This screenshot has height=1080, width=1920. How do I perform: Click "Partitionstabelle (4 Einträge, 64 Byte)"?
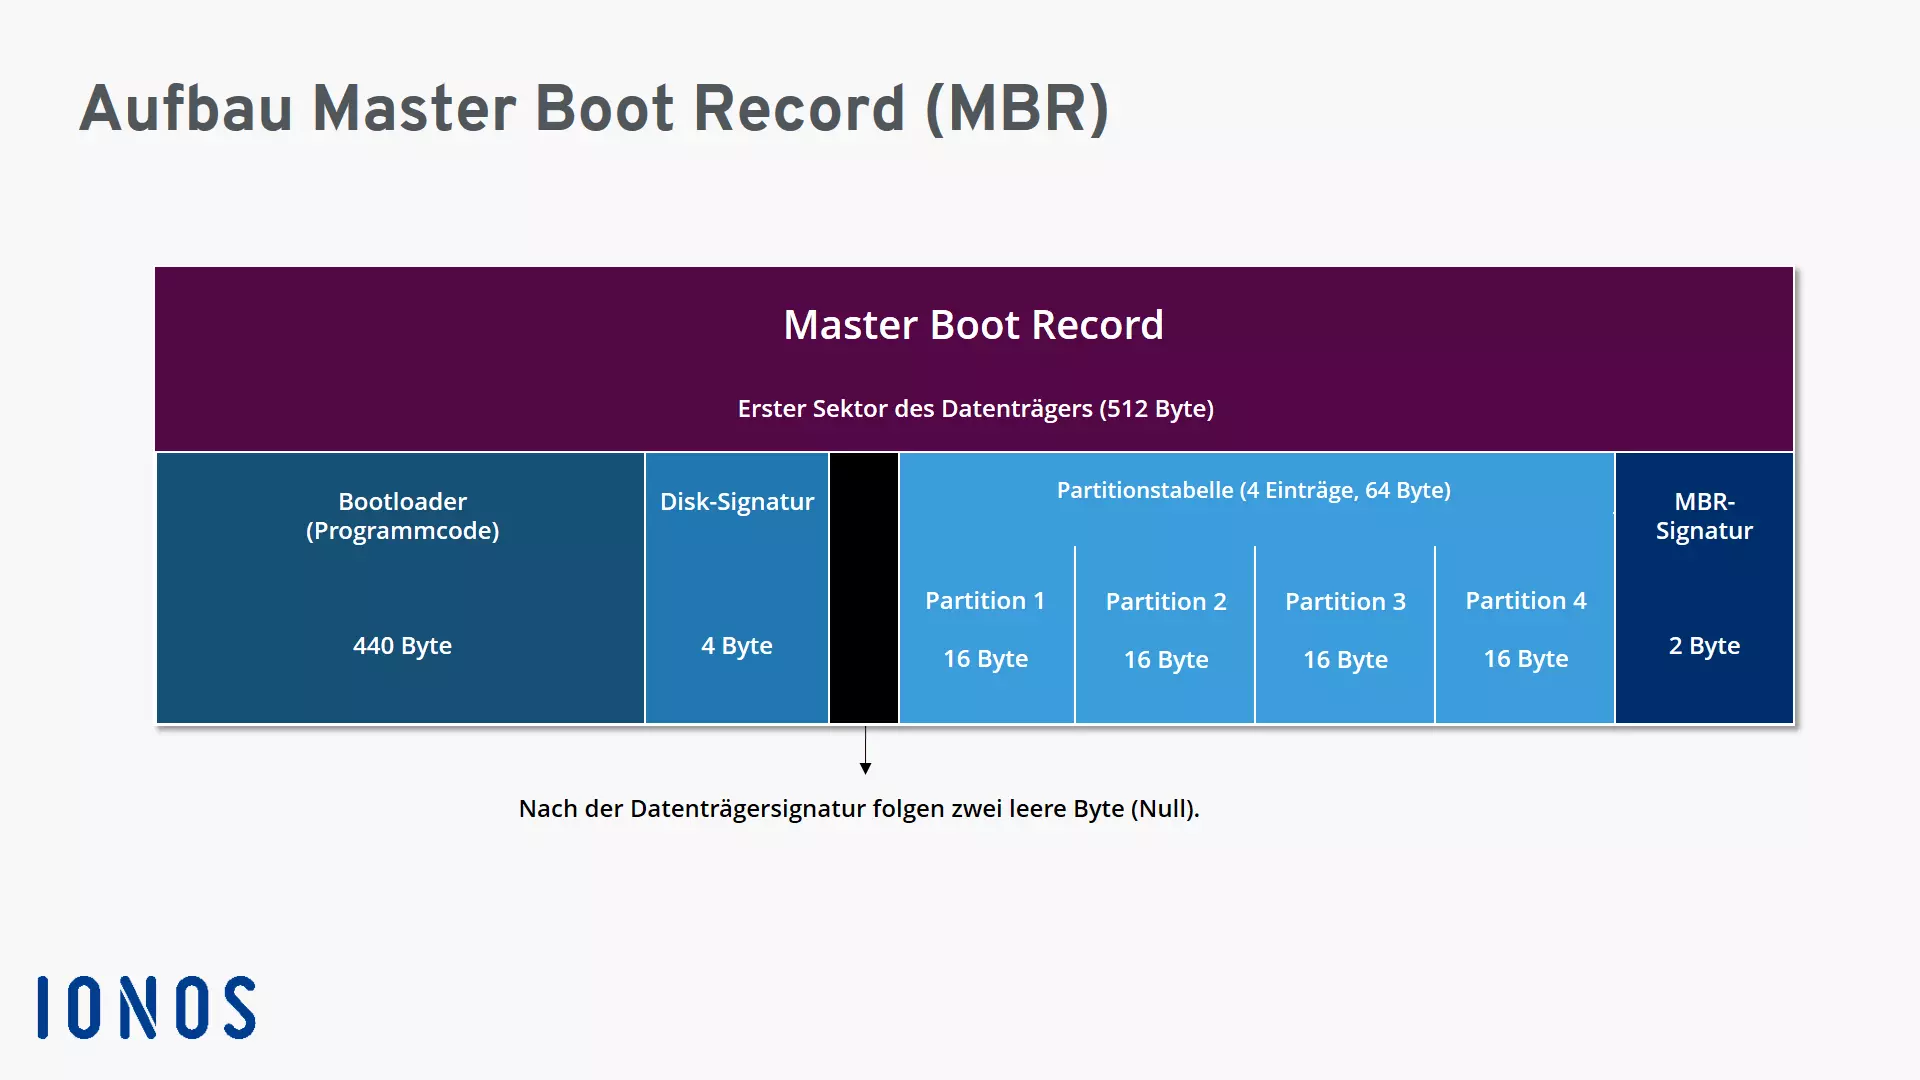click(1253, 490)
